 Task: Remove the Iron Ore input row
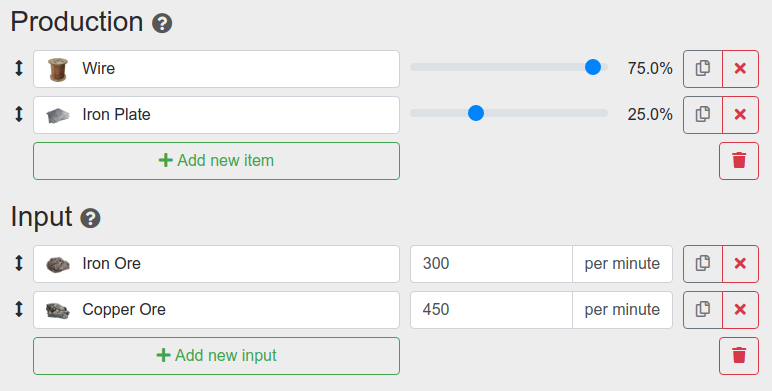click(740, 264)
